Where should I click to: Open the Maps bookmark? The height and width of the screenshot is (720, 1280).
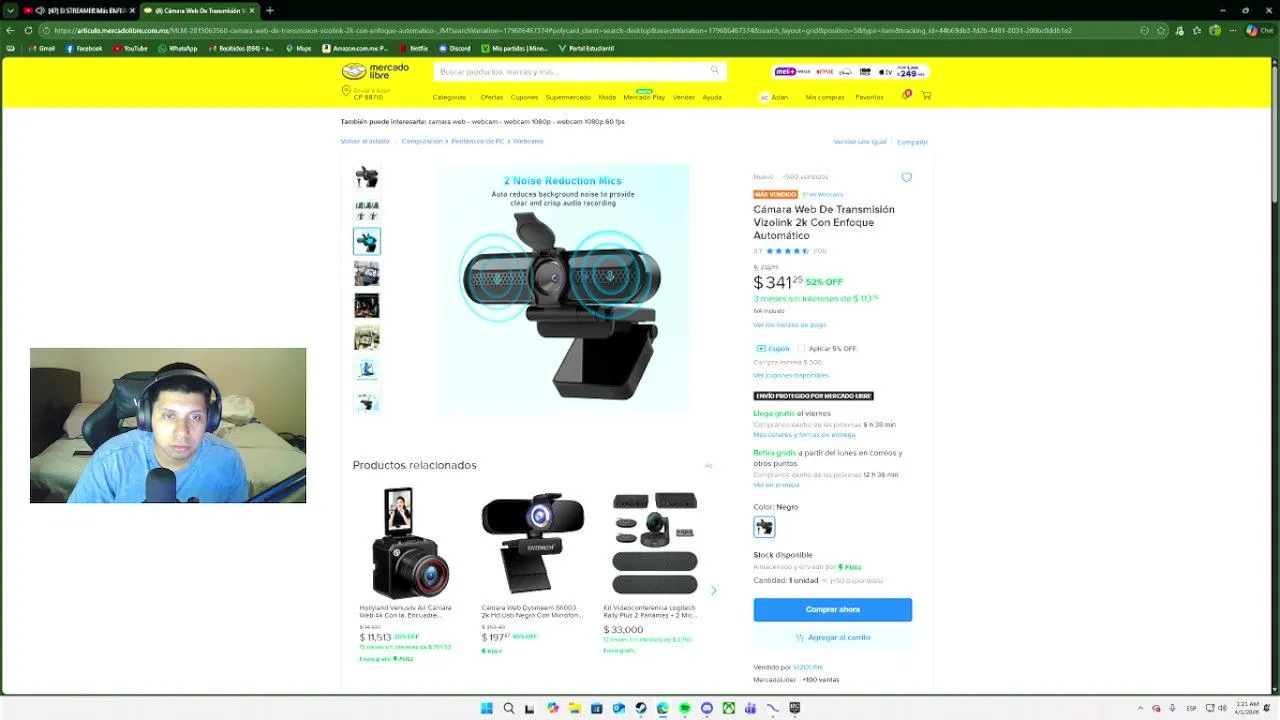(x=298, y=48)
